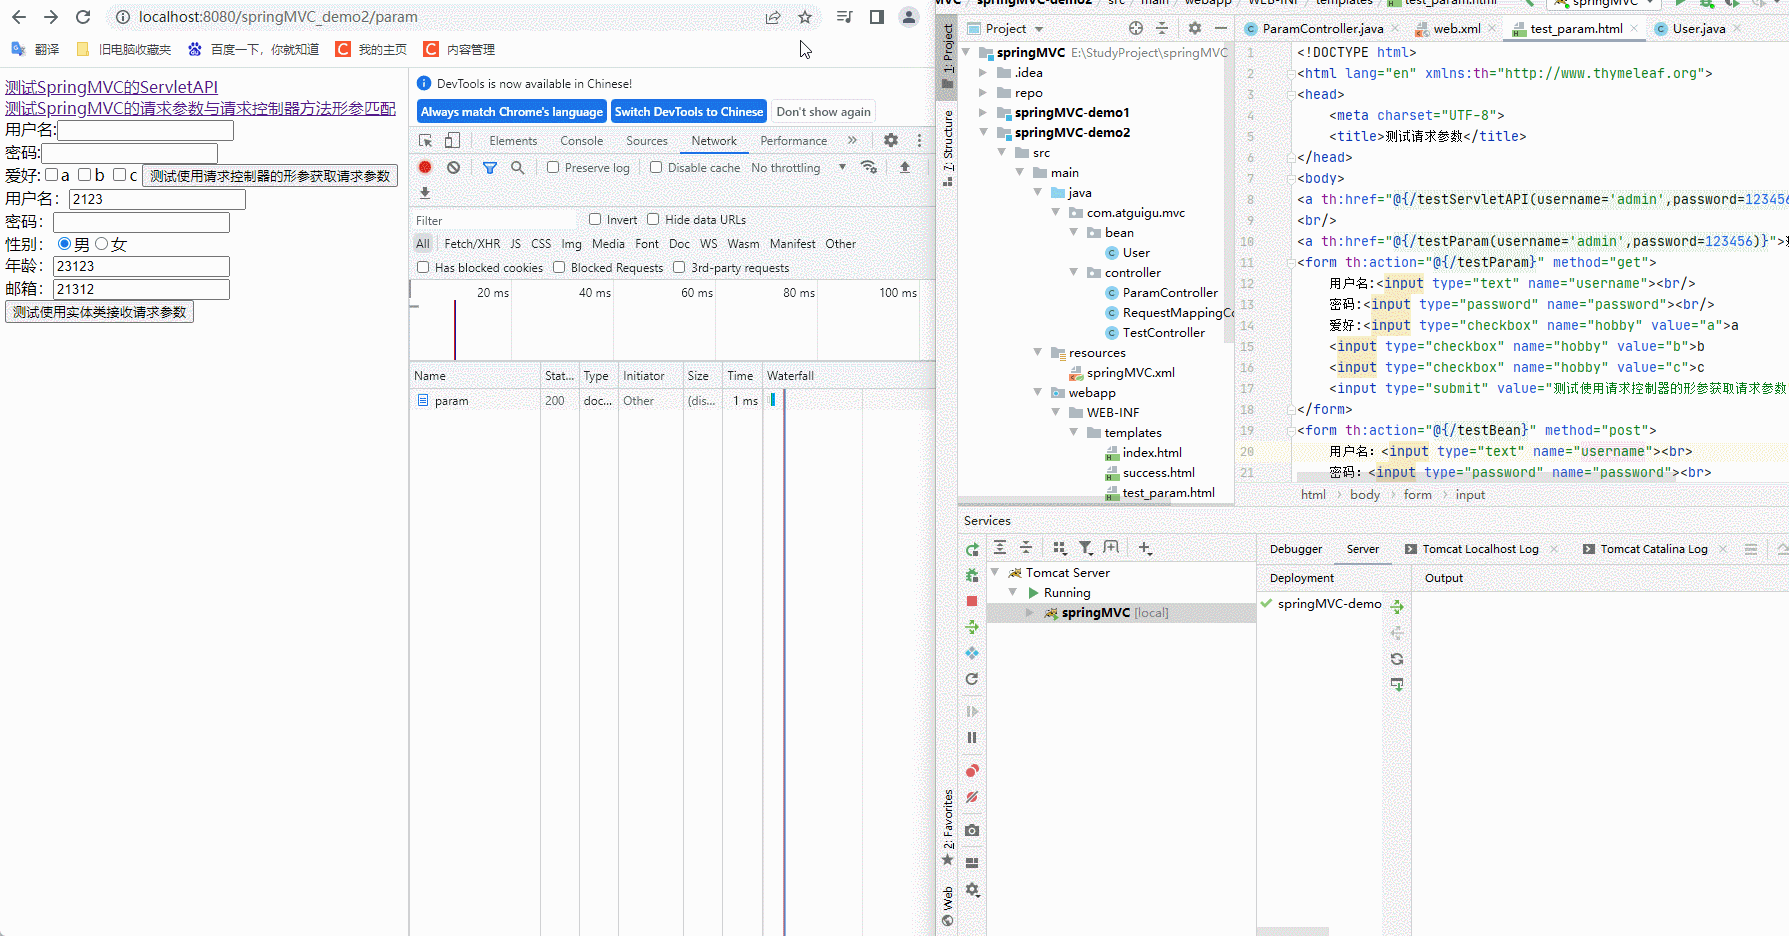Screen dimensions: 1789x936
Task: Enable Has blocked cookies checkbox
Action: pyautogui.click(x=423, y=268)
